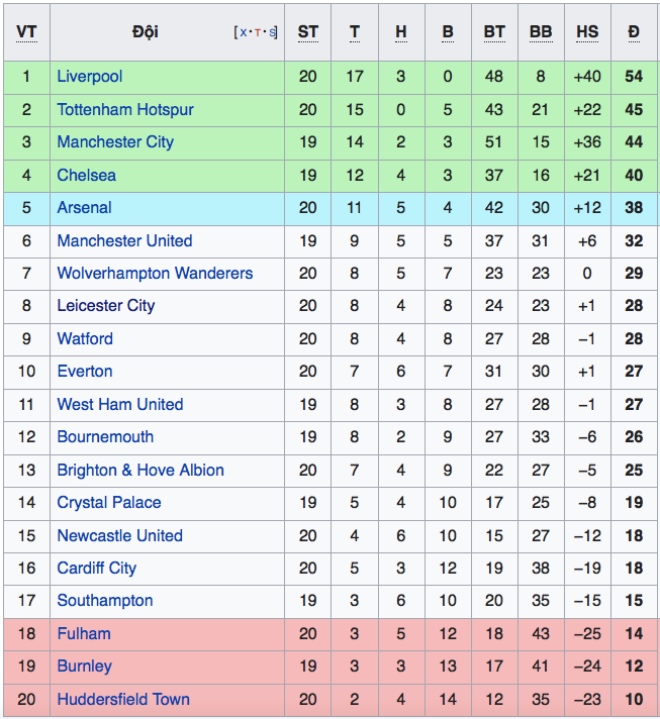Click the 't' talk template link
This screenshot has width=660, height=719.
[x=257, y=33]
